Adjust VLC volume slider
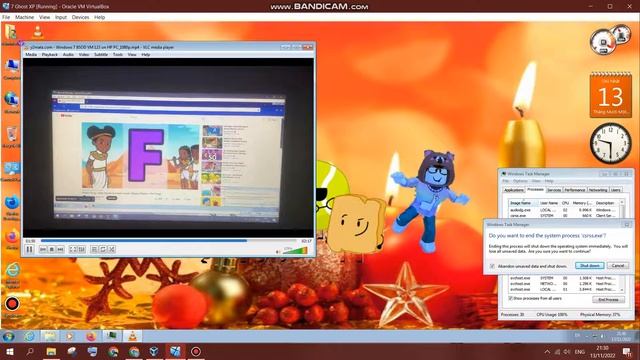Viewport: 640px width, 360px height. pyautogui.click(x=295, y=251)
